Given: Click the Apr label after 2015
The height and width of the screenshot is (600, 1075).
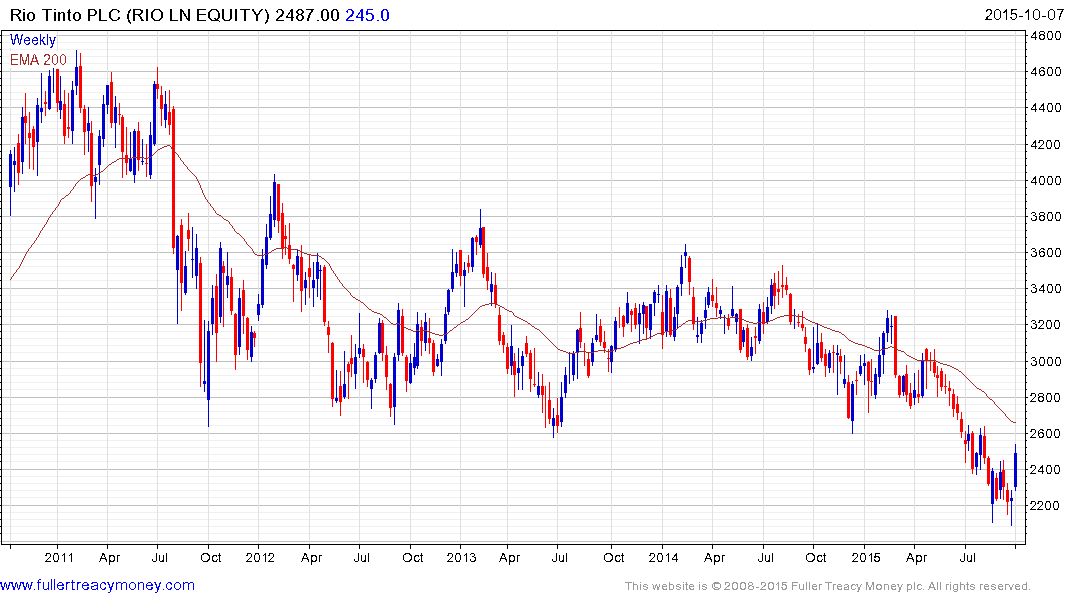Looking at the screenshot, I should (x=917, y=557).
